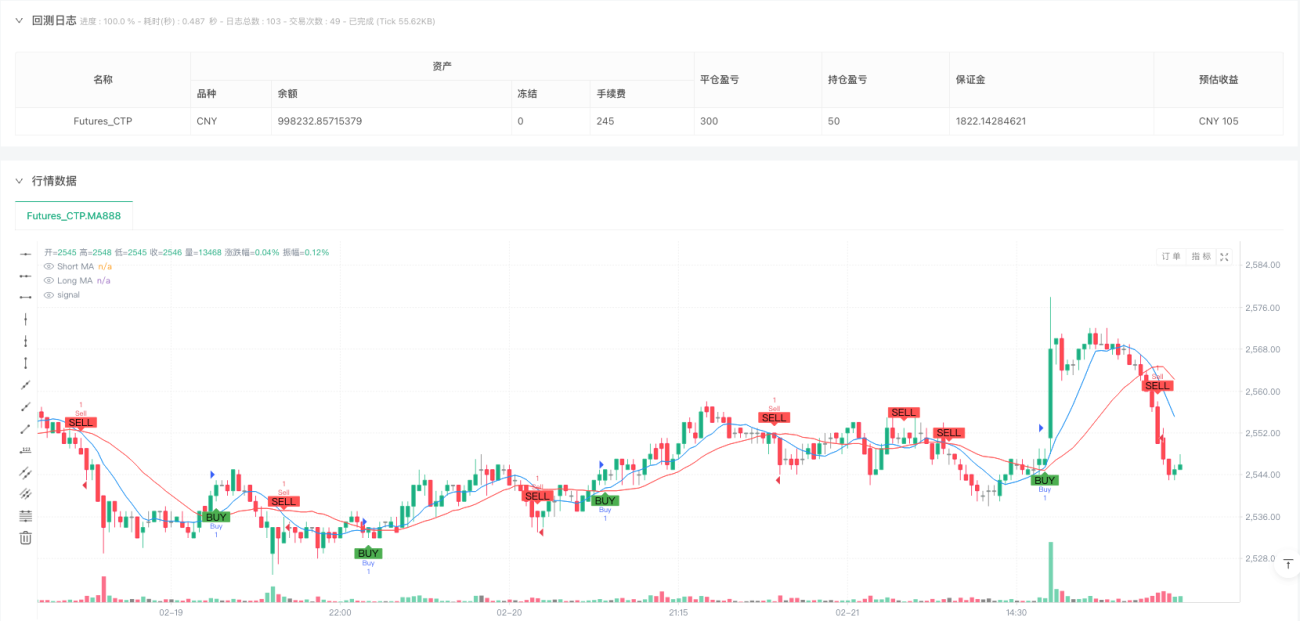Toggle visibility of Short MA indicator

click(48, 266)
